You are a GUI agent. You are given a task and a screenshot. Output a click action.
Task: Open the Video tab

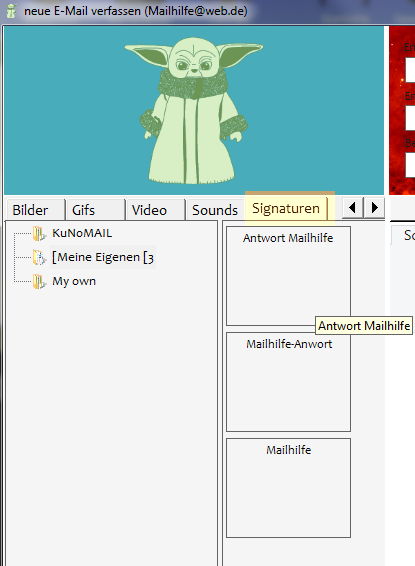point(155,210)
